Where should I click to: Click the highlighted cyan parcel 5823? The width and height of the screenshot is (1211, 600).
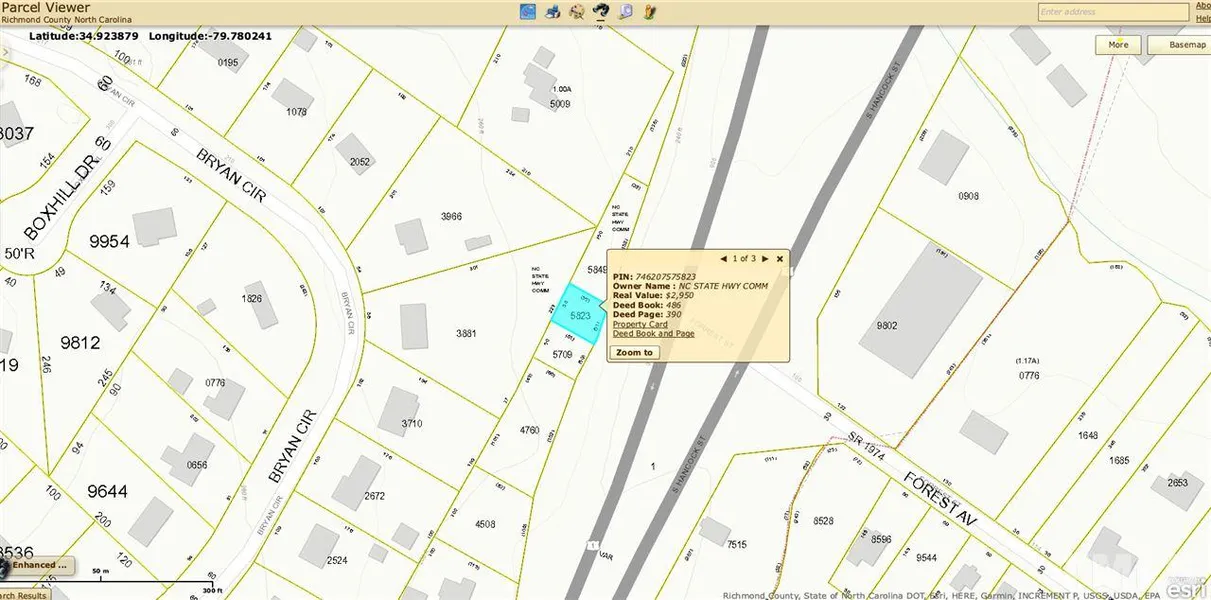(581, 314)
